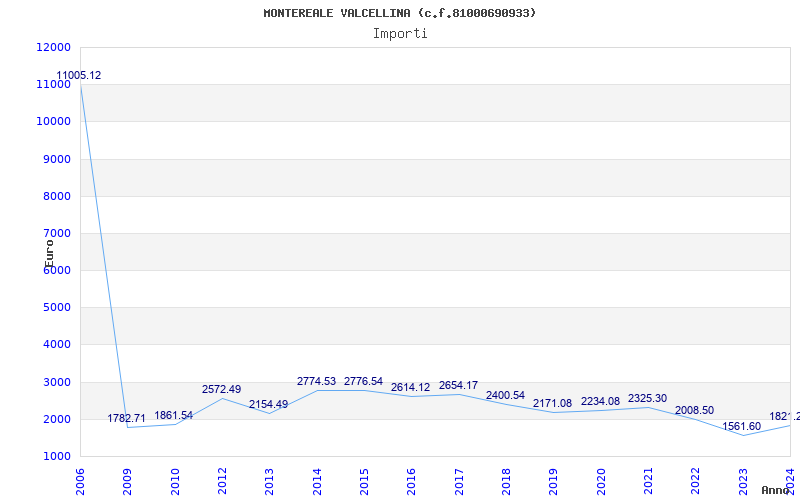Screen dimensions: 800x500
Task: Click the Euro y-axis title
Action: (x=49, y=252)
